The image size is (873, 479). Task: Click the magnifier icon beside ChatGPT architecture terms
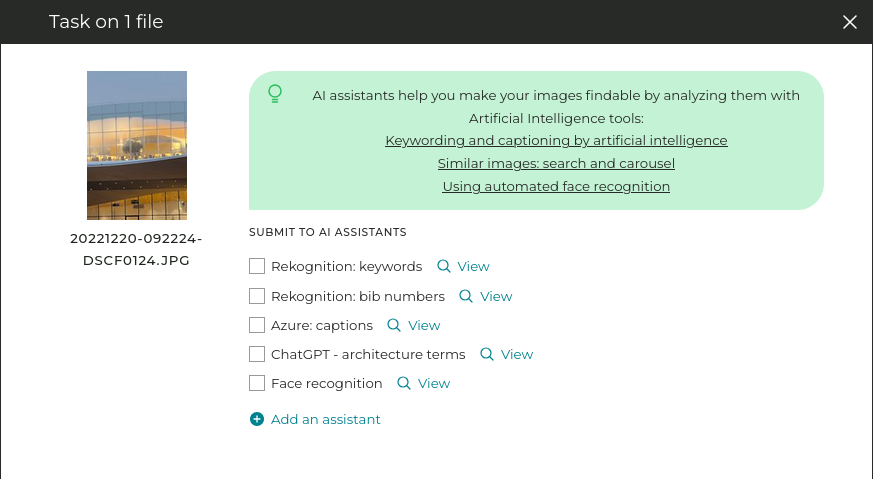click(x=487, y=354)
